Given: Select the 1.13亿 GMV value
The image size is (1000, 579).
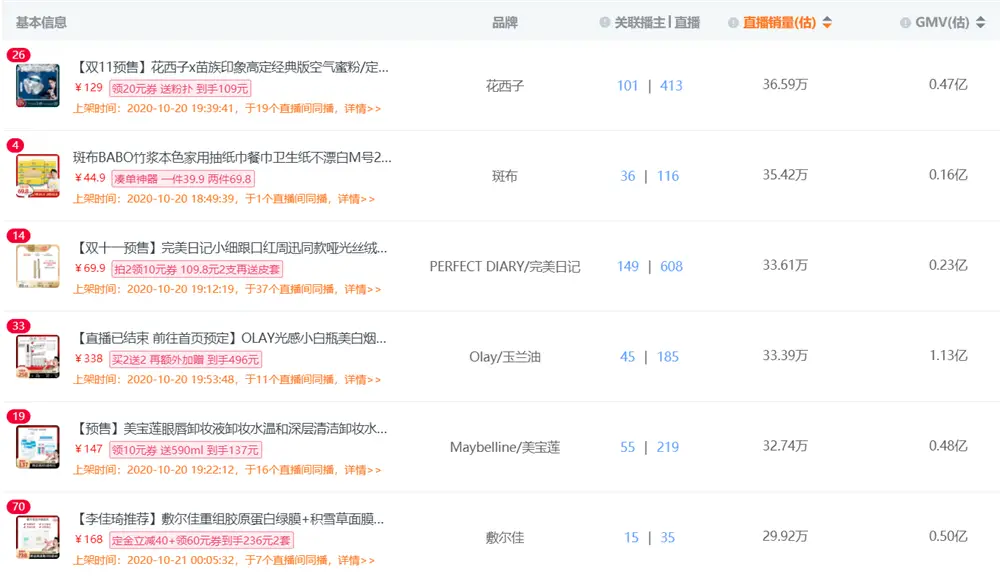Looking at the screenshot, I should 948,355.
